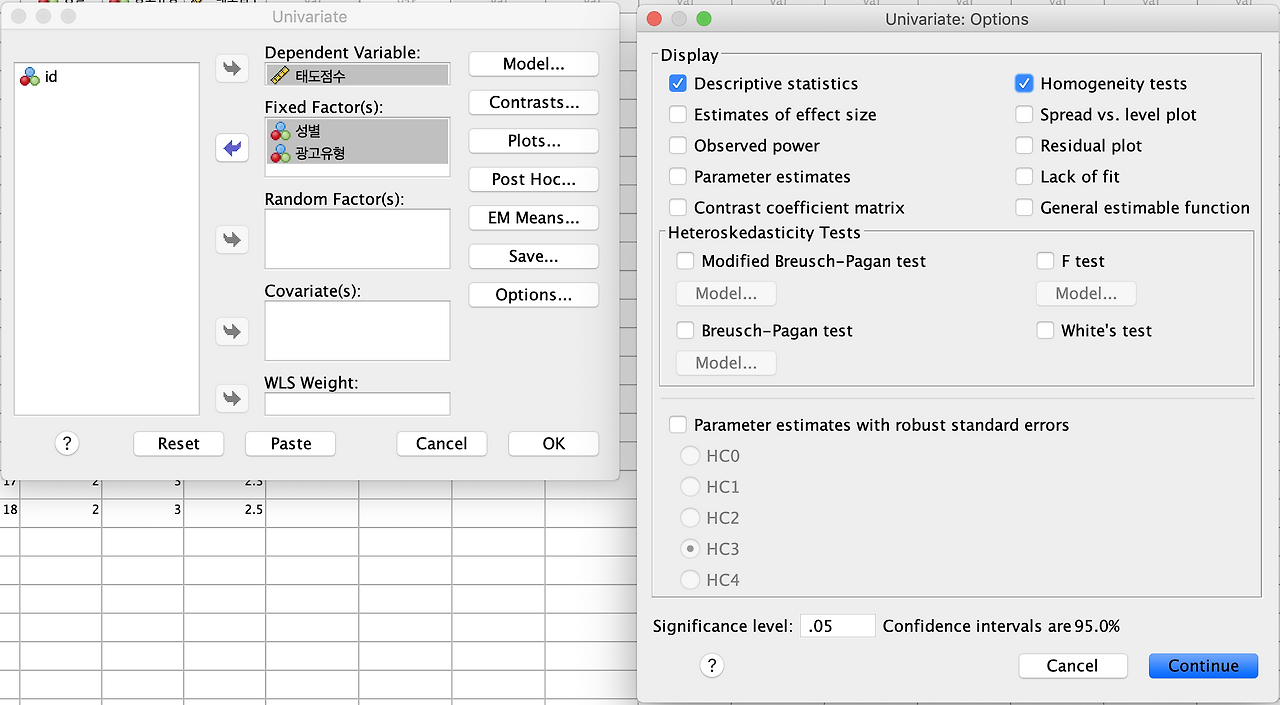Open the EM Means... dialog
The width and height of the screenshot is (1280, 705).
533,217
